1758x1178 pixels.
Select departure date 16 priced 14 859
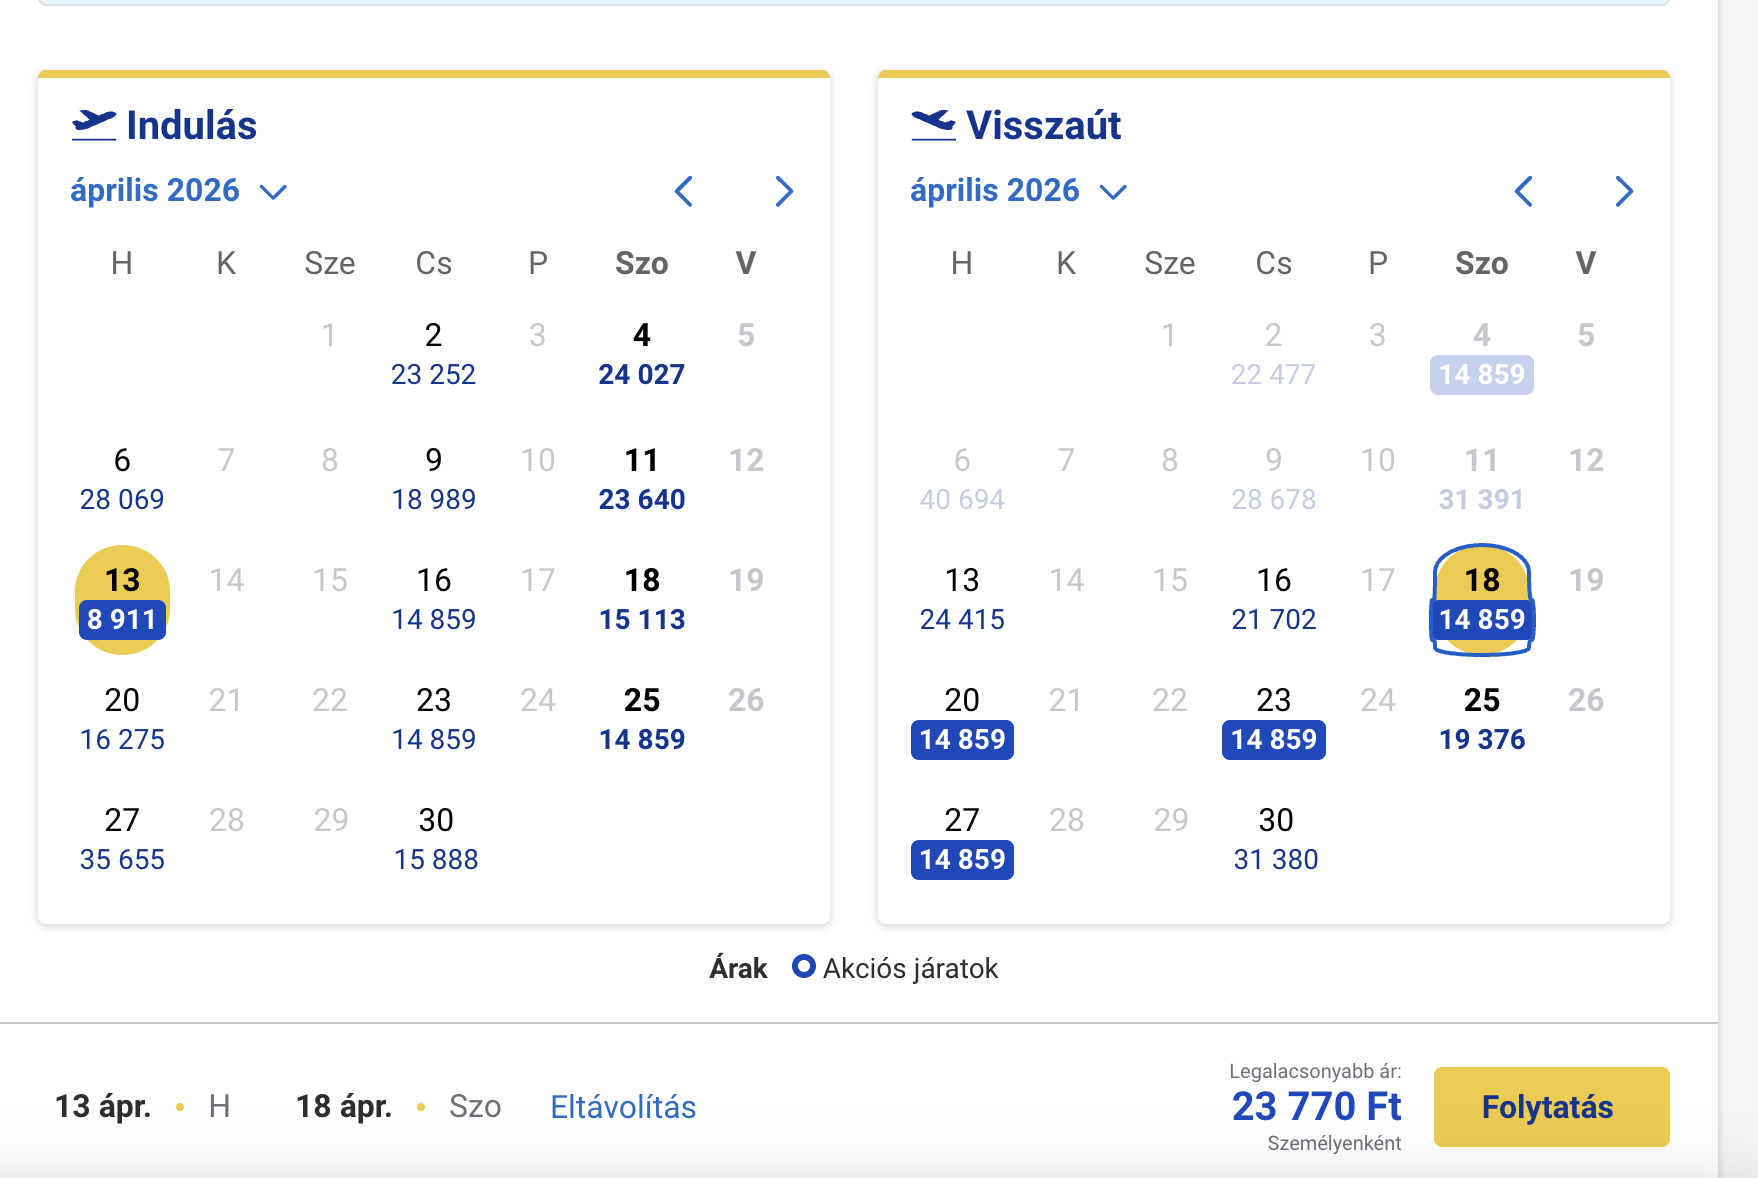(x=434, y=600)
